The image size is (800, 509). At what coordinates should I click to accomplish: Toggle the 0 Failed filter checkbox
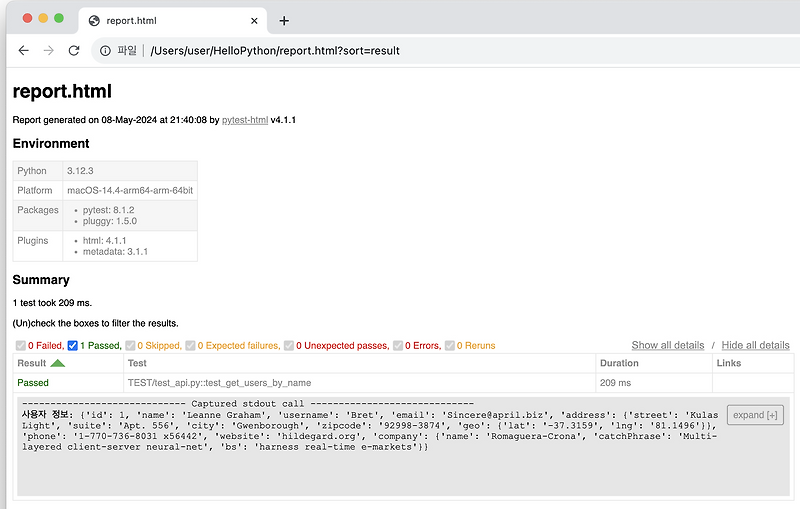[x=20, y=346]
